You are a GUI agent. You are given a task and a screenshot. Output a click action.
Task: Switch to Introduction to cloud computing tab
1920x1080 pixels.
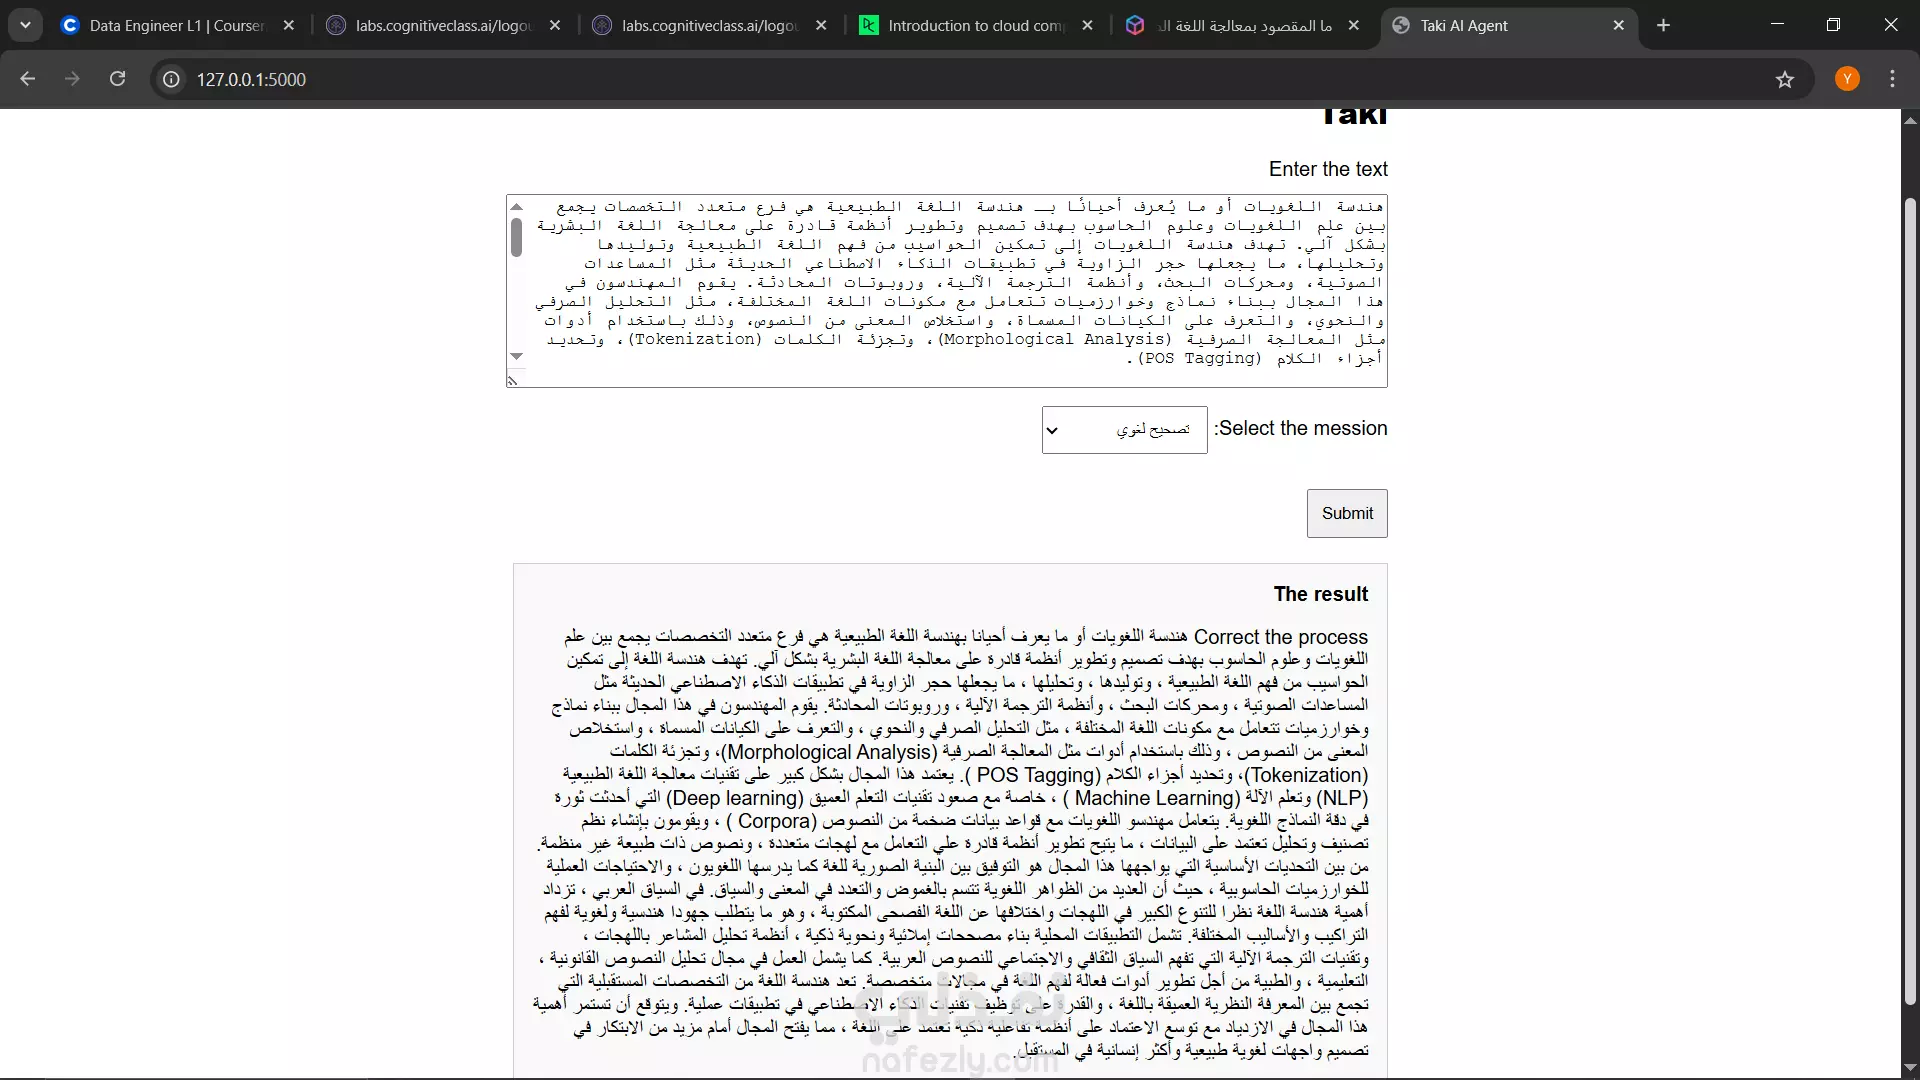[976, 26]
